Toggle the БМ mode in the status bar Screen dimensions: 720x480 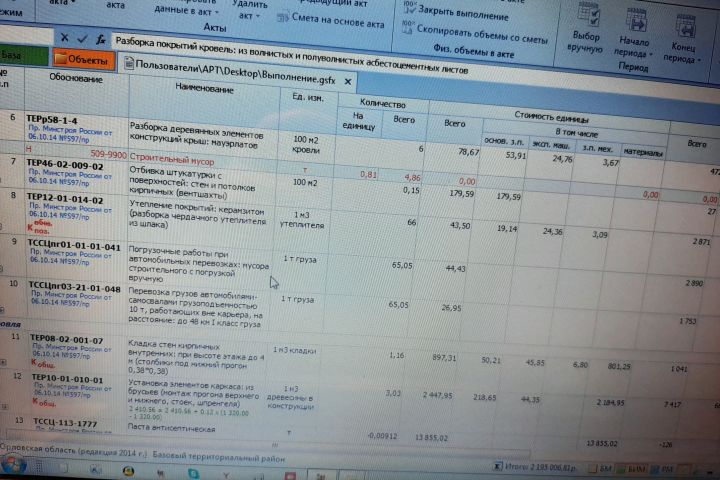pos(602,469)
